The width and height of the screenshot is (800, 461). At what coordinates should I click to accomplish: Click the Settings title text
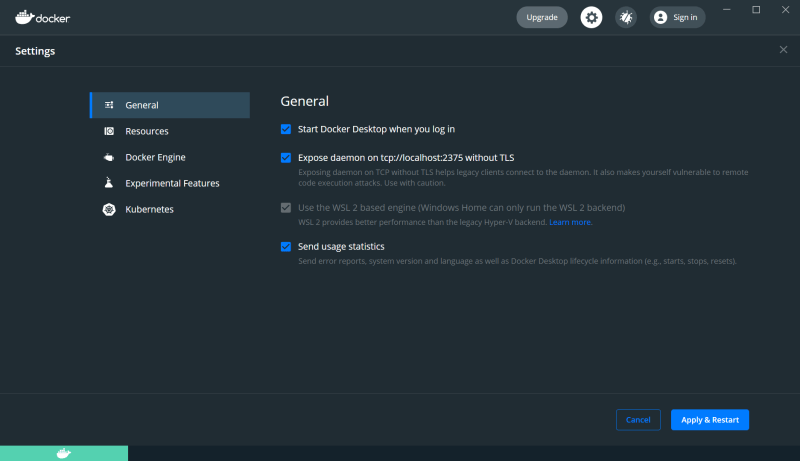[35, 51]
